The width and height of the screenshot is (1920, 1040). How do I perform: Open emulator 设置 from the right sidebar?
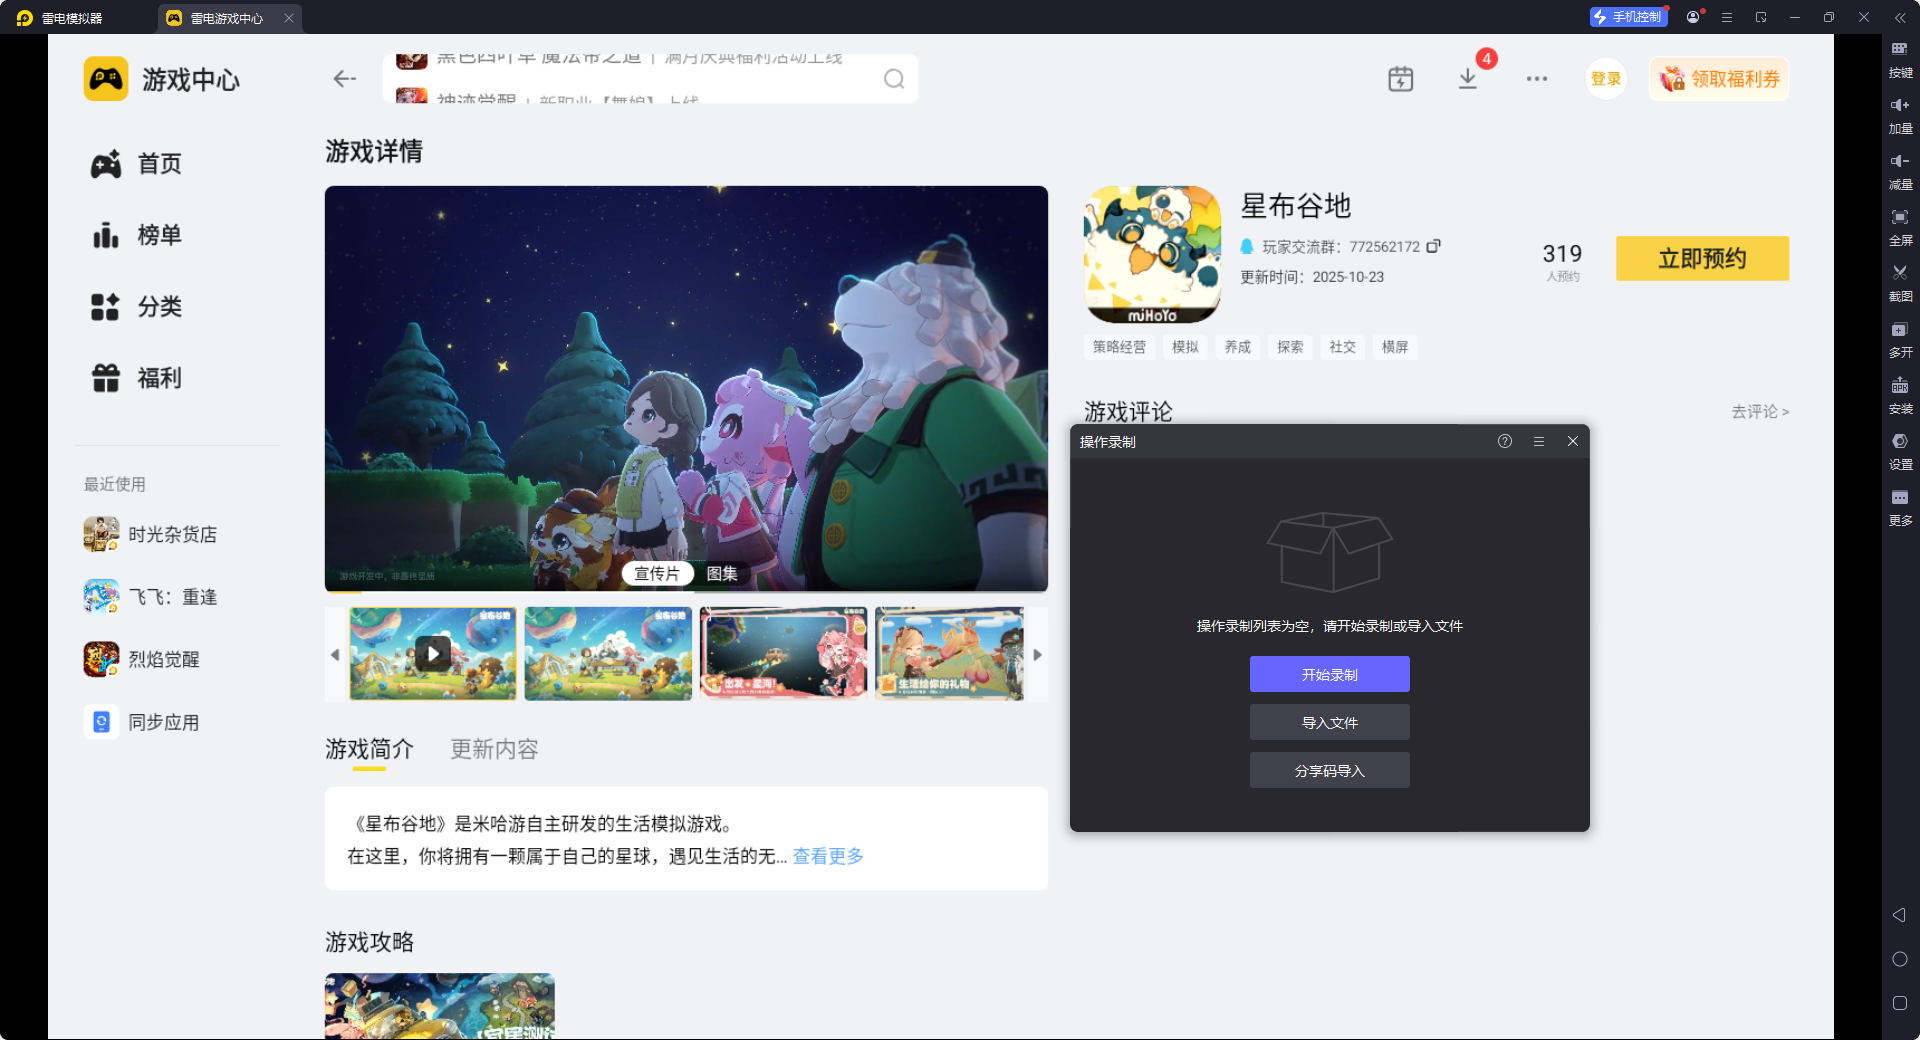point(1900,450)
